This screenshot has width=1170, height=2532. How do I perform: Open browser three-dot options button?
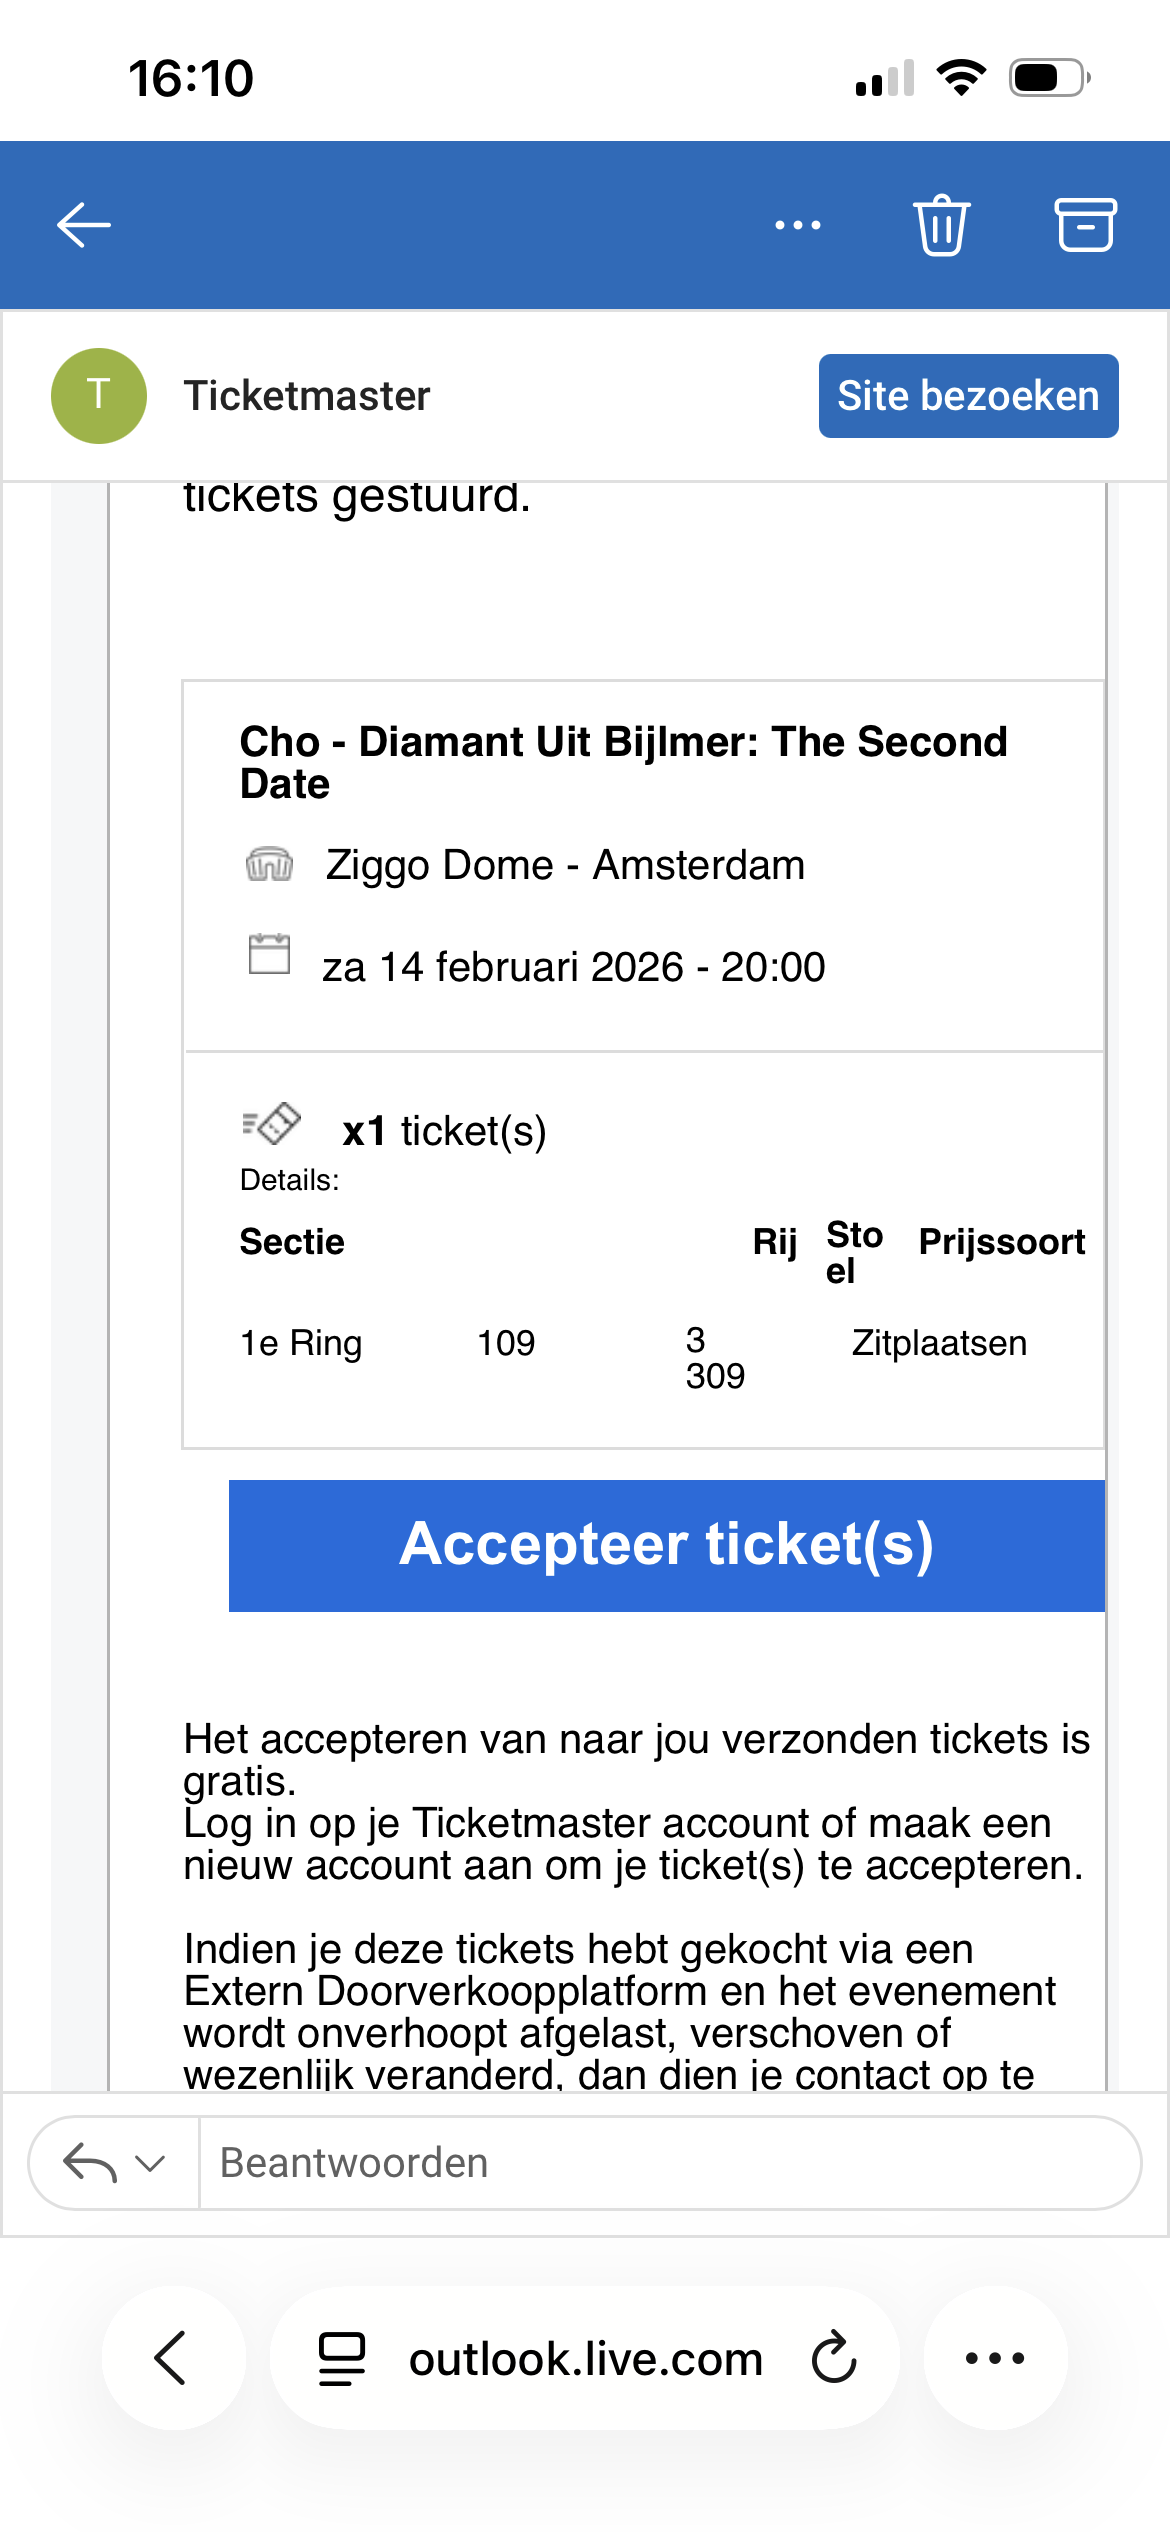pyautogui.click(x=995, y=2358)
